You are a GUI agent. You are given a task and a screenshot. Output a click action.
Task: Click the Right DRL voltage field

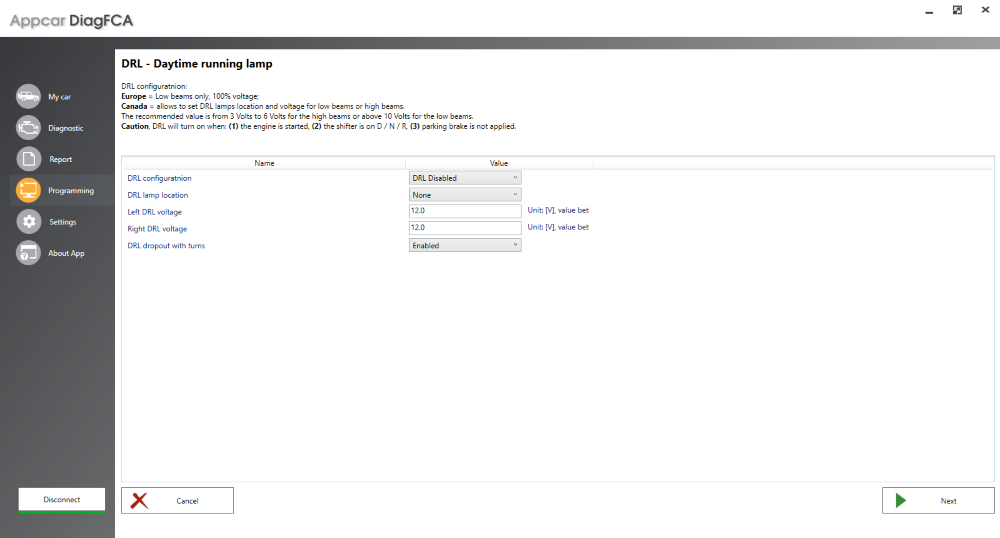(465, 229)
